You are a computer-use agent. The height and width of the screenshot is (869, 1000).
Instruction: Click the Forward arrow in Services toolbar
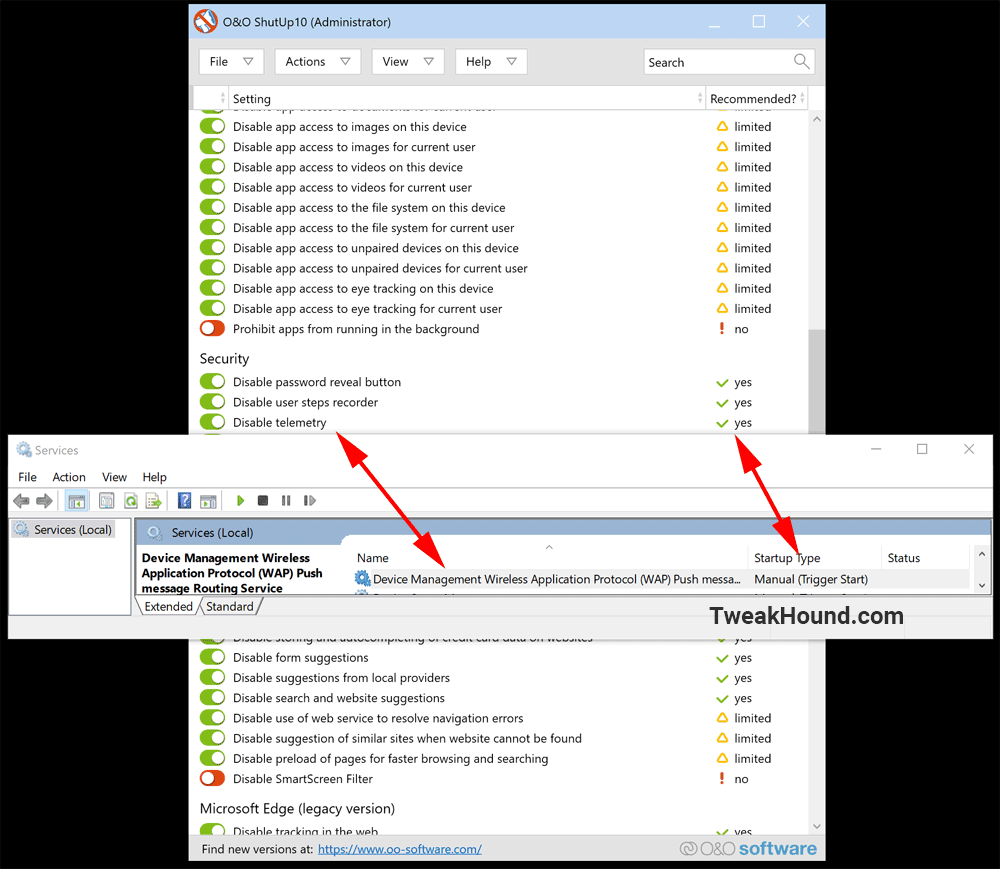pyautogui.click(x=44, y=501)
